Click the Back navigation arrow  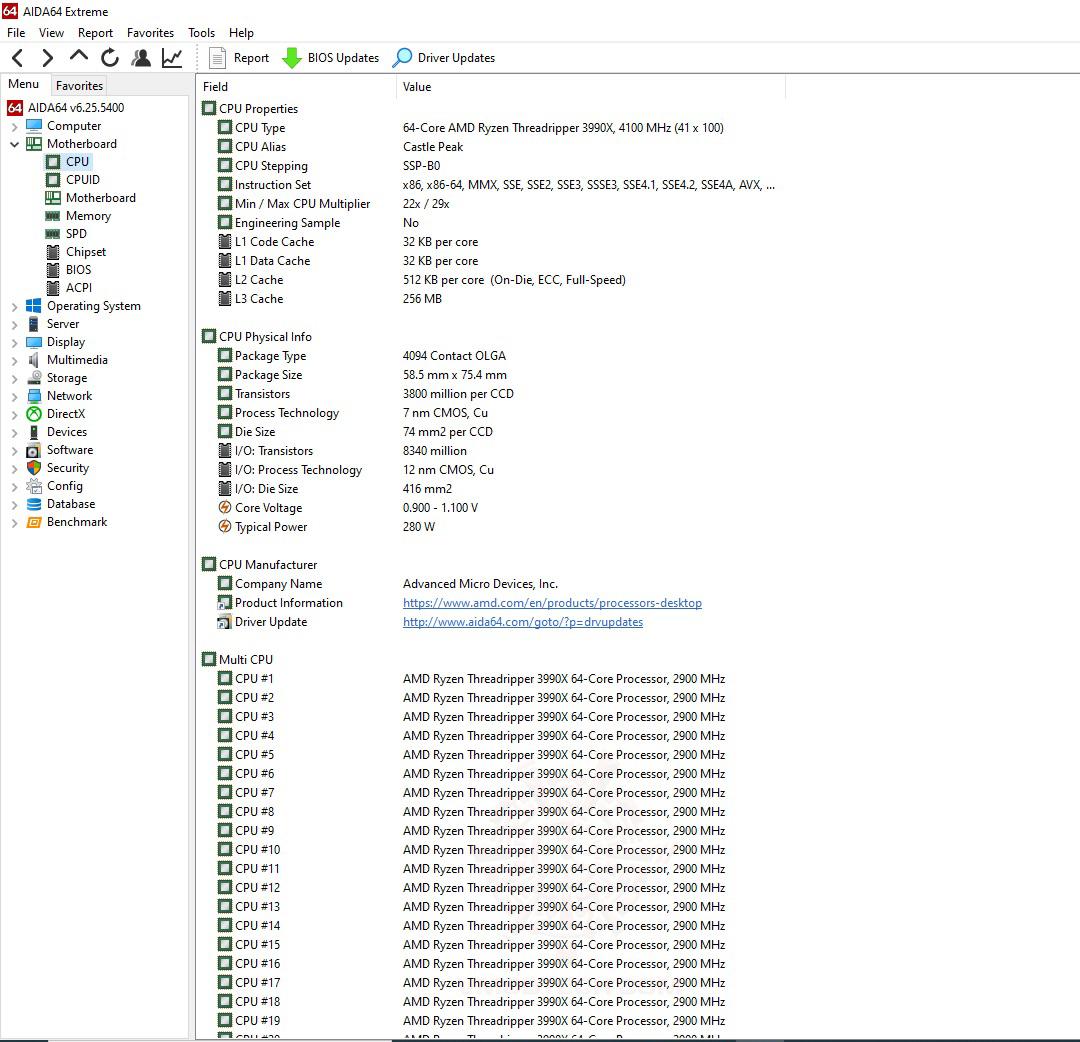click(18, 58)
